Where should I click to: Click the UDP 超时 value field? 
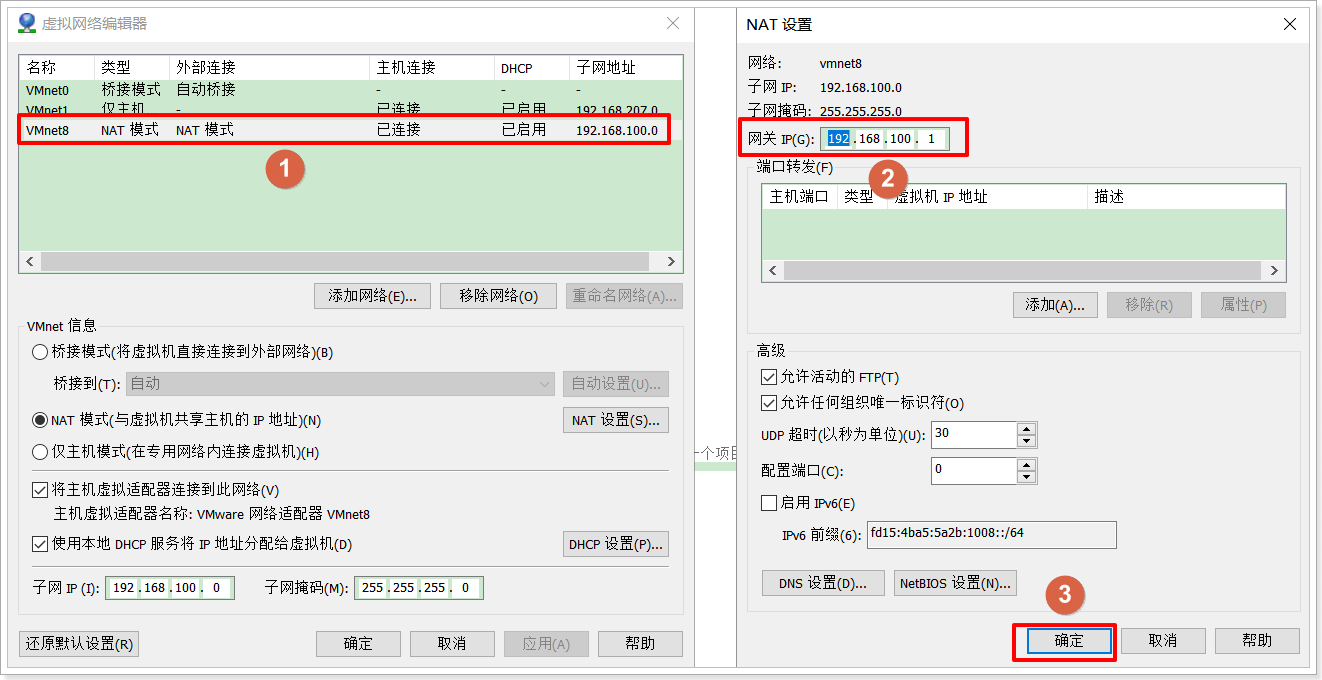(974, 435)
